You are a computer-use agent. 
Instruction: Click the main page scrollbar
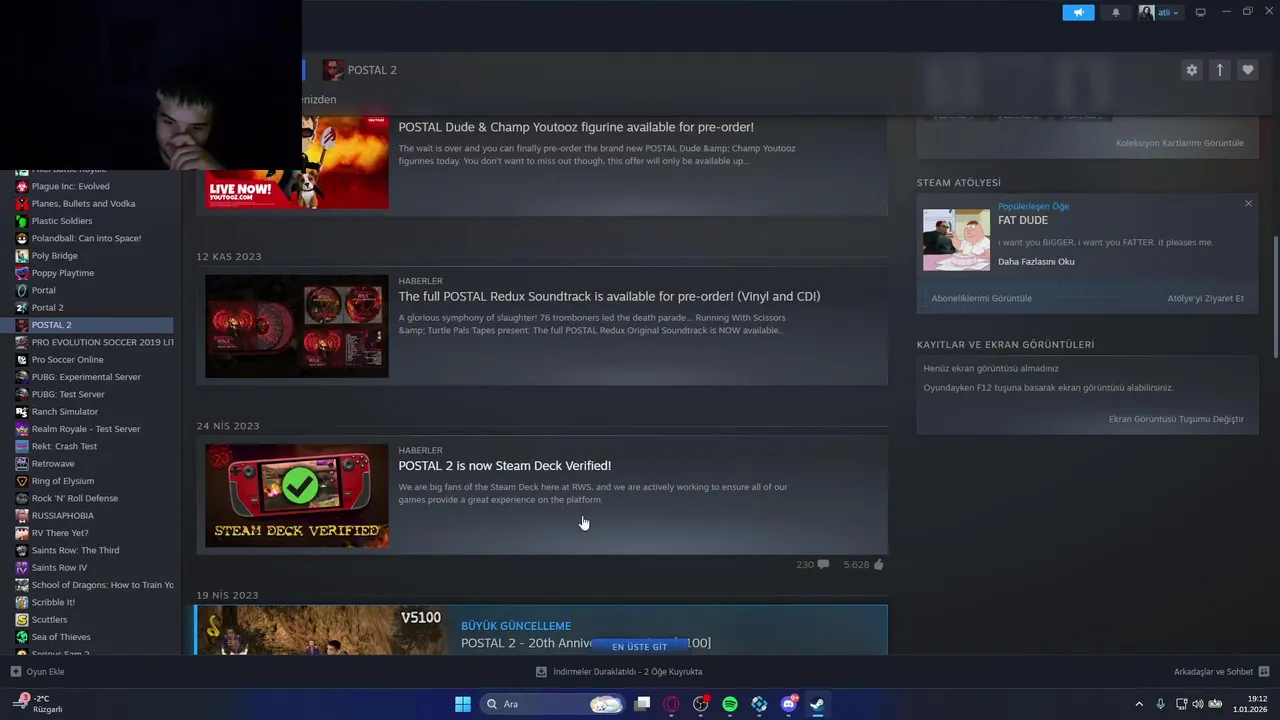[1275, 296]
